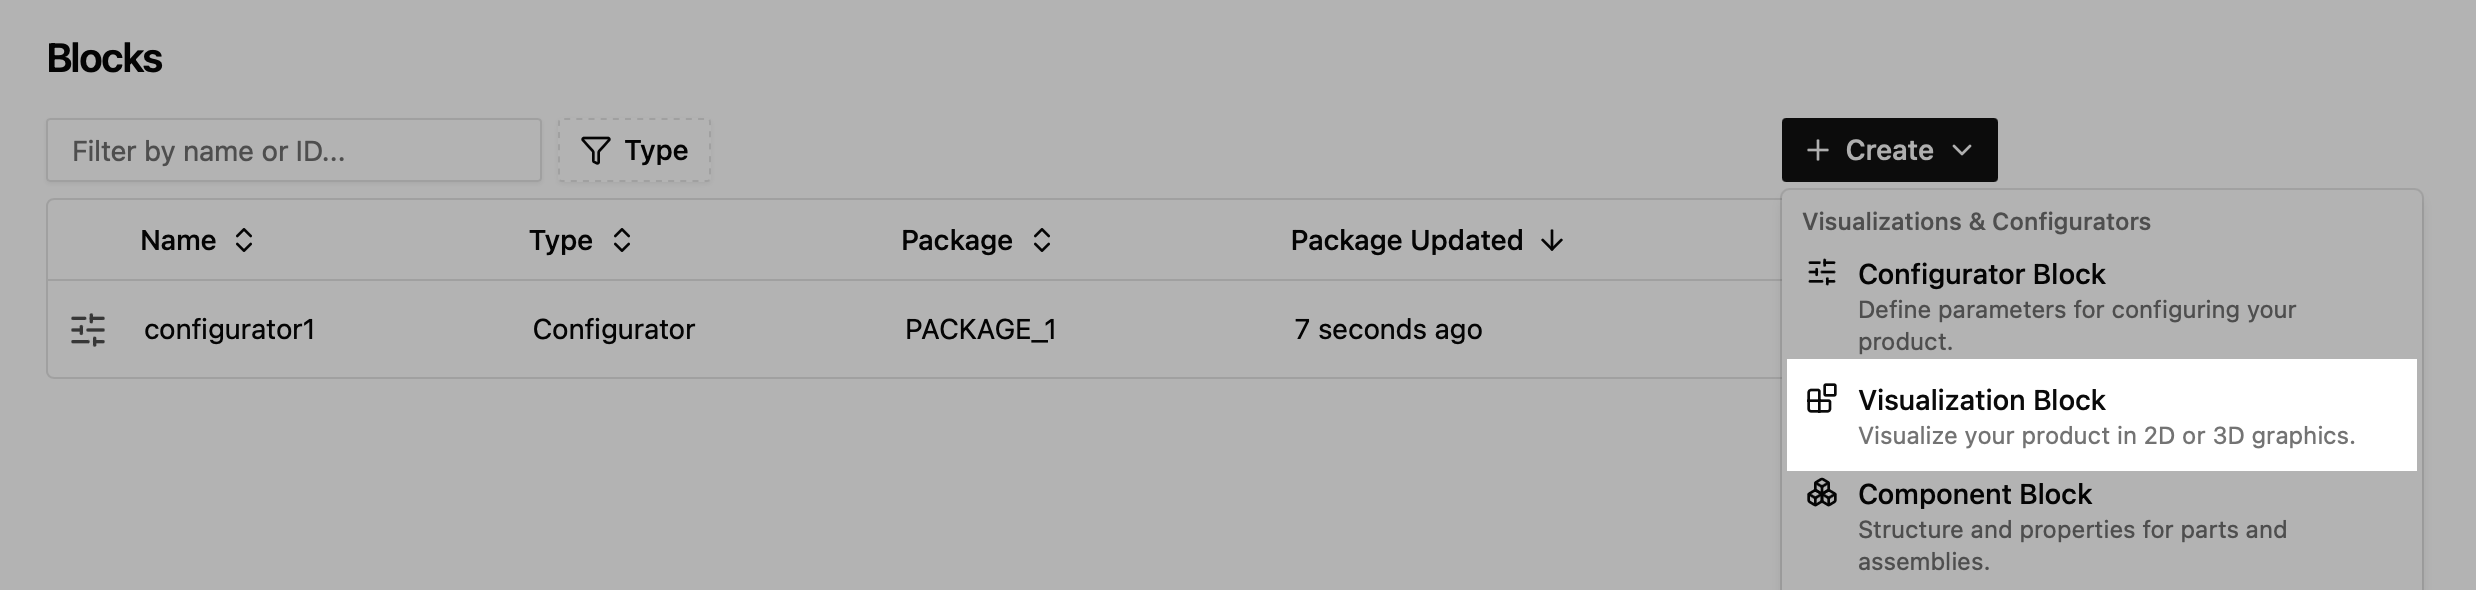Focus the Filter by name or ID field

(294, 150)
